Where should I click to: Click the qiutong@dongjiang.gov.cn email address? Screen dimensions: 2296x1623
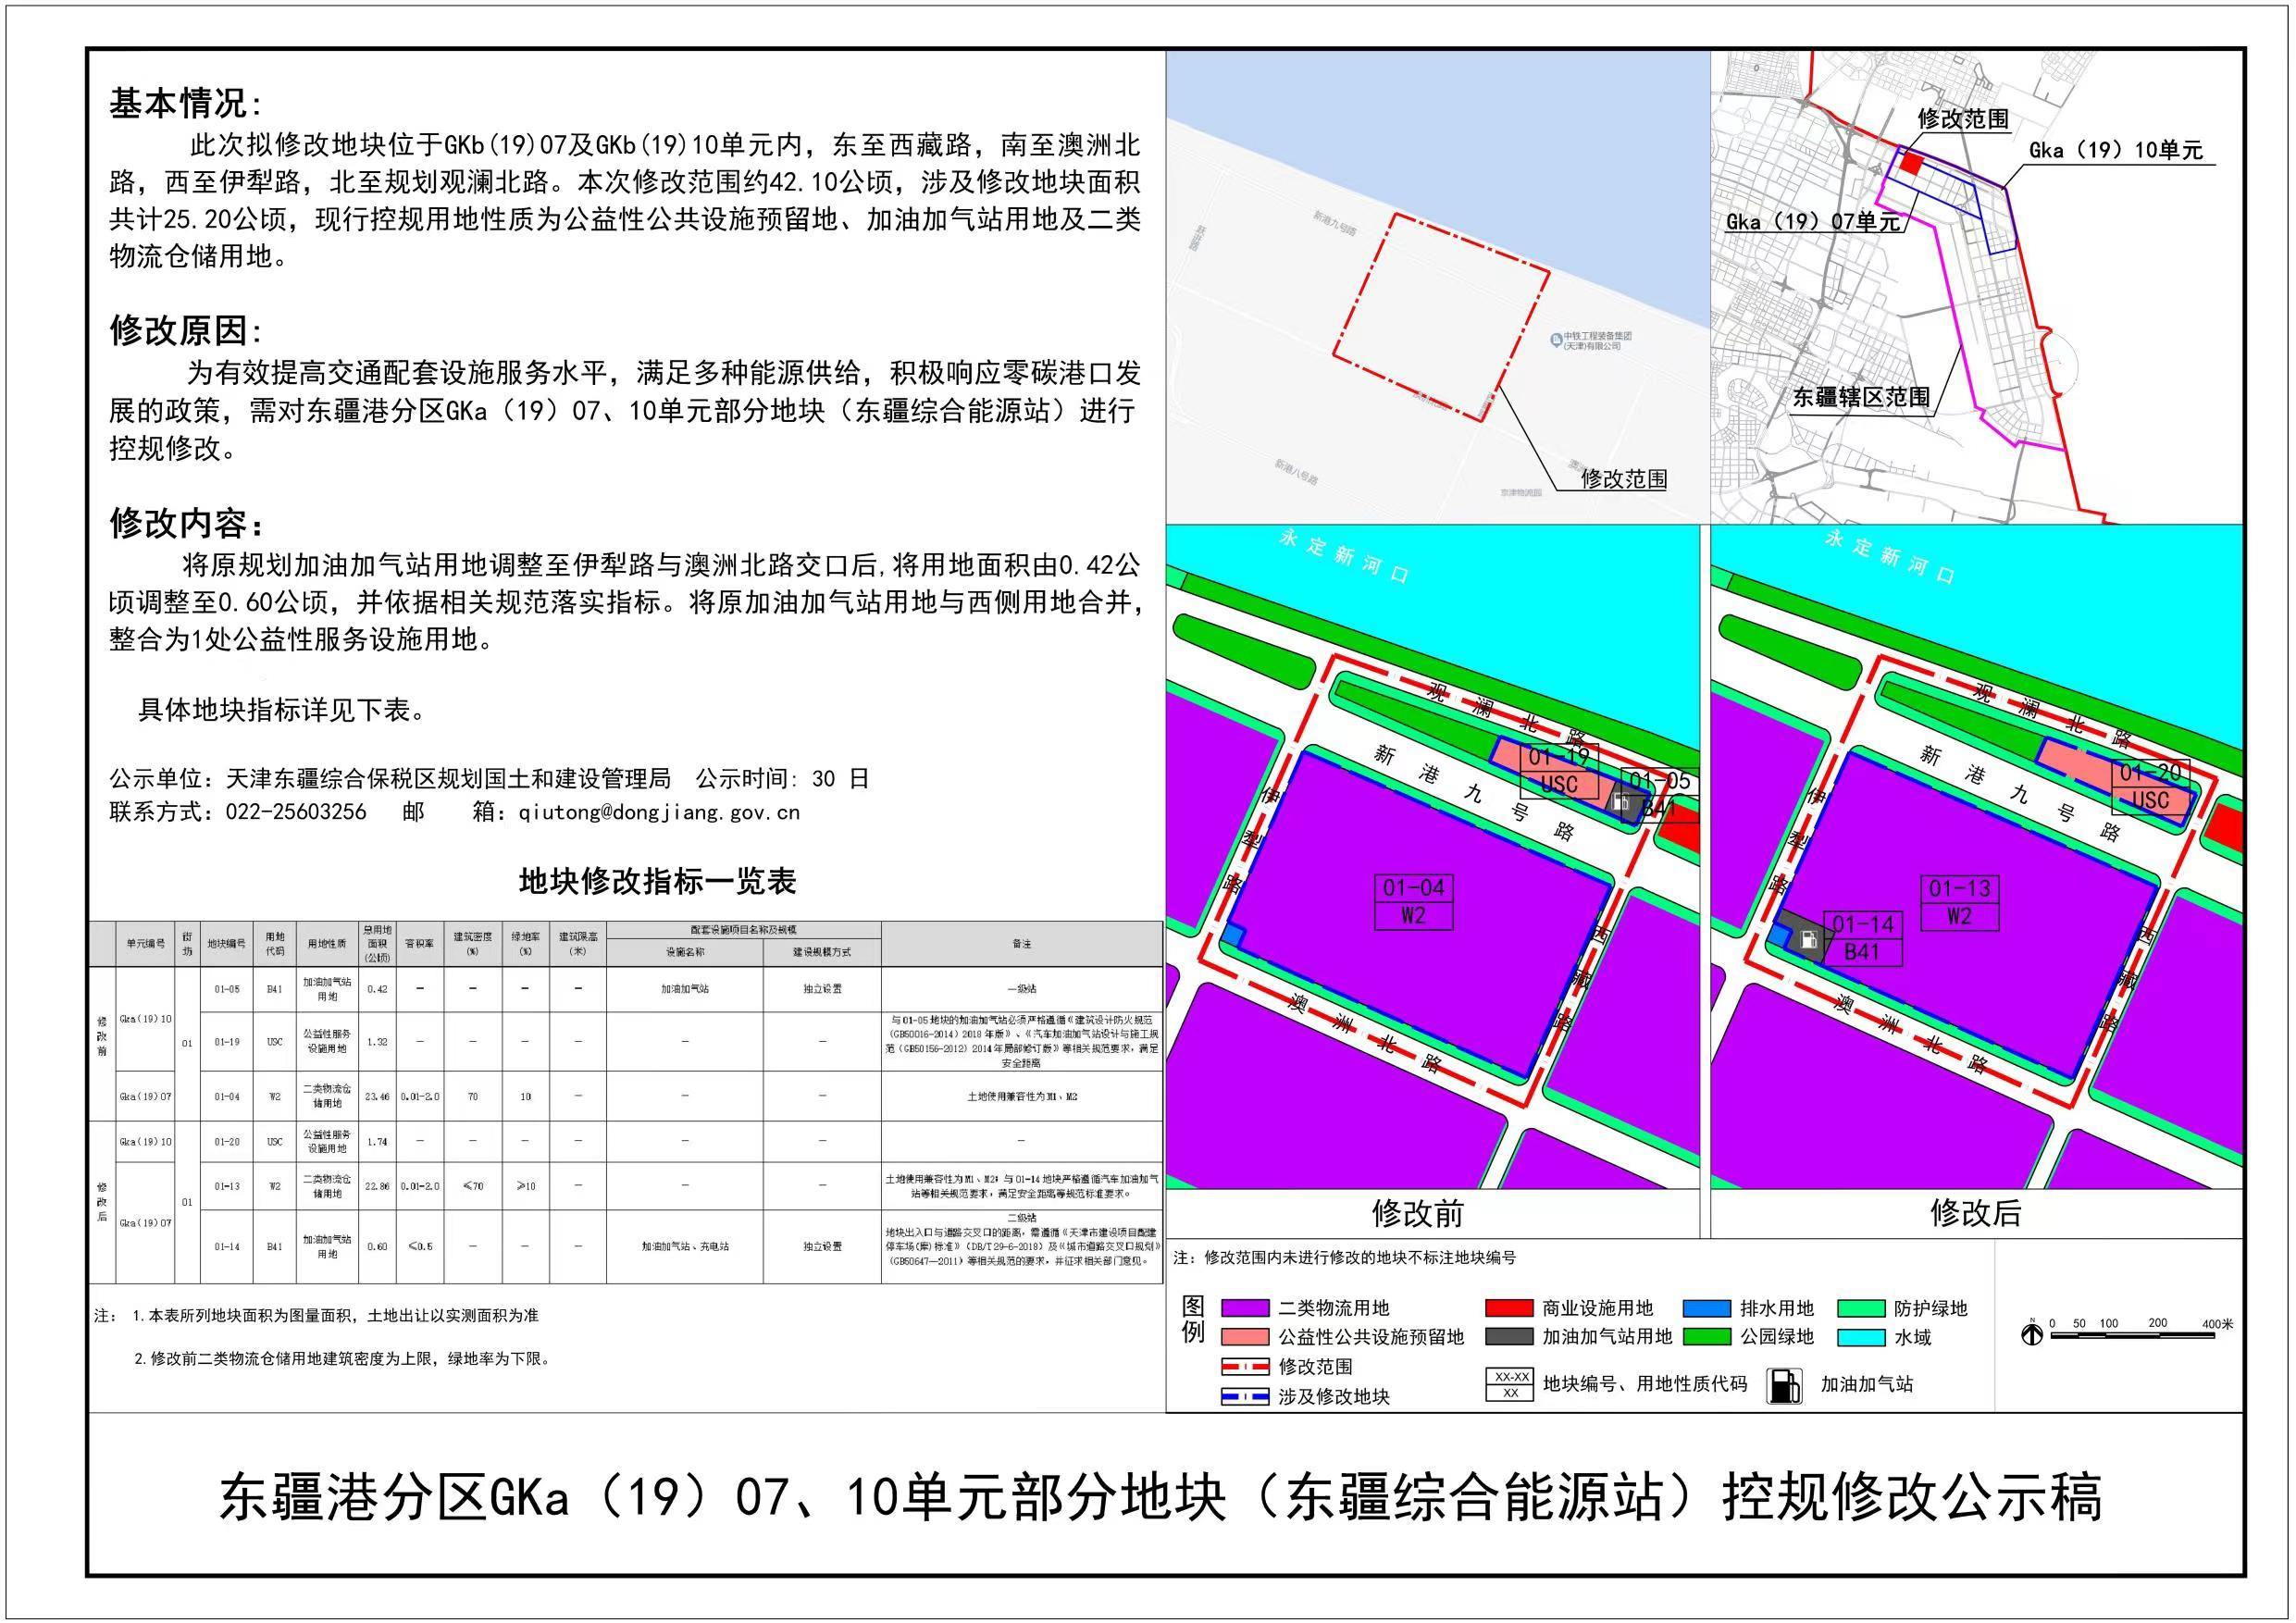click(659, 812)
